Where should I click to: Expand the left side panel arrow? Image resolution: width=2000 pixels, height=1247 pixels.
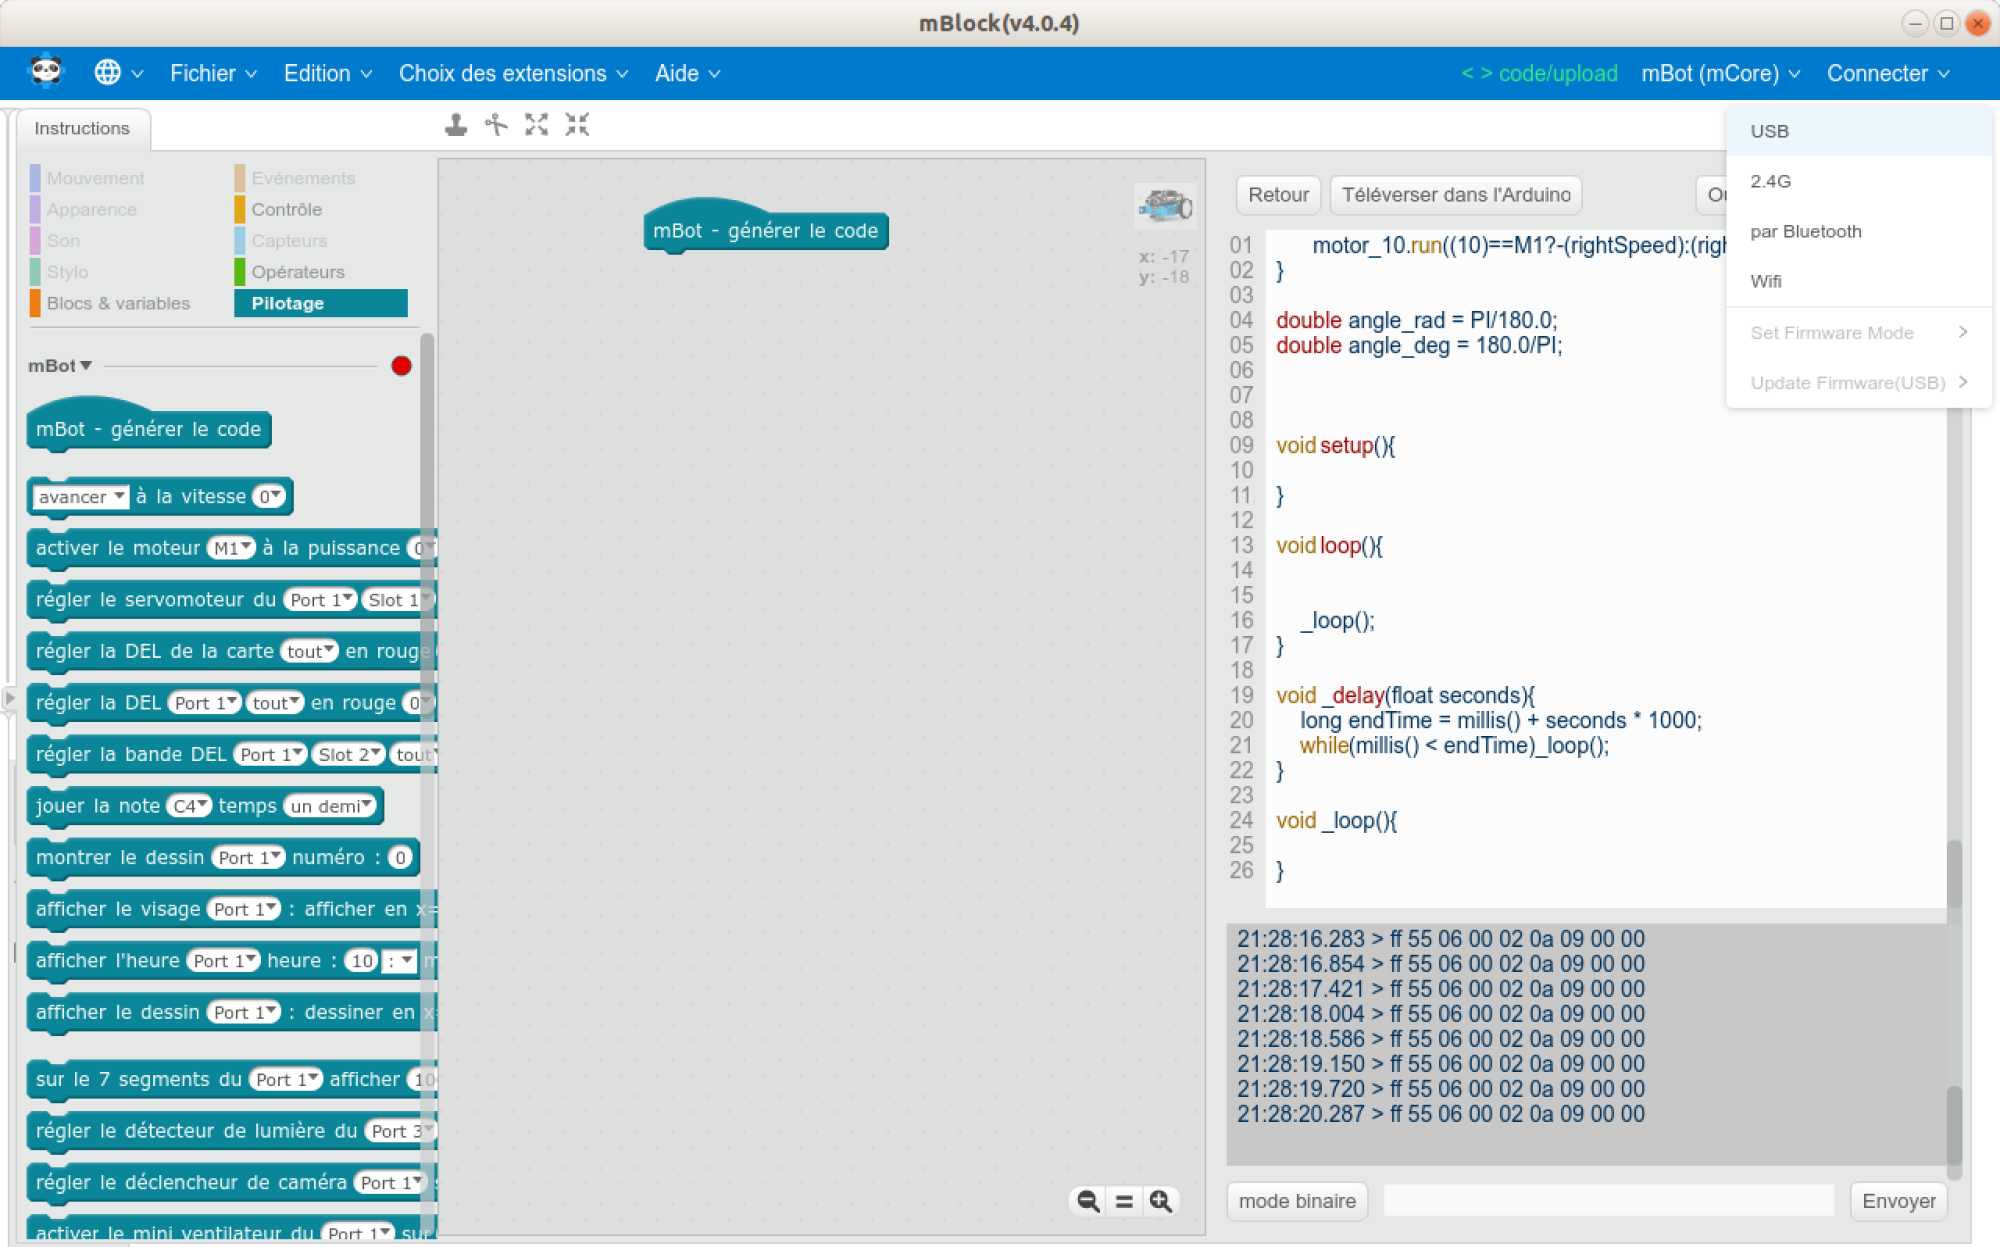(x=9, y=698)
